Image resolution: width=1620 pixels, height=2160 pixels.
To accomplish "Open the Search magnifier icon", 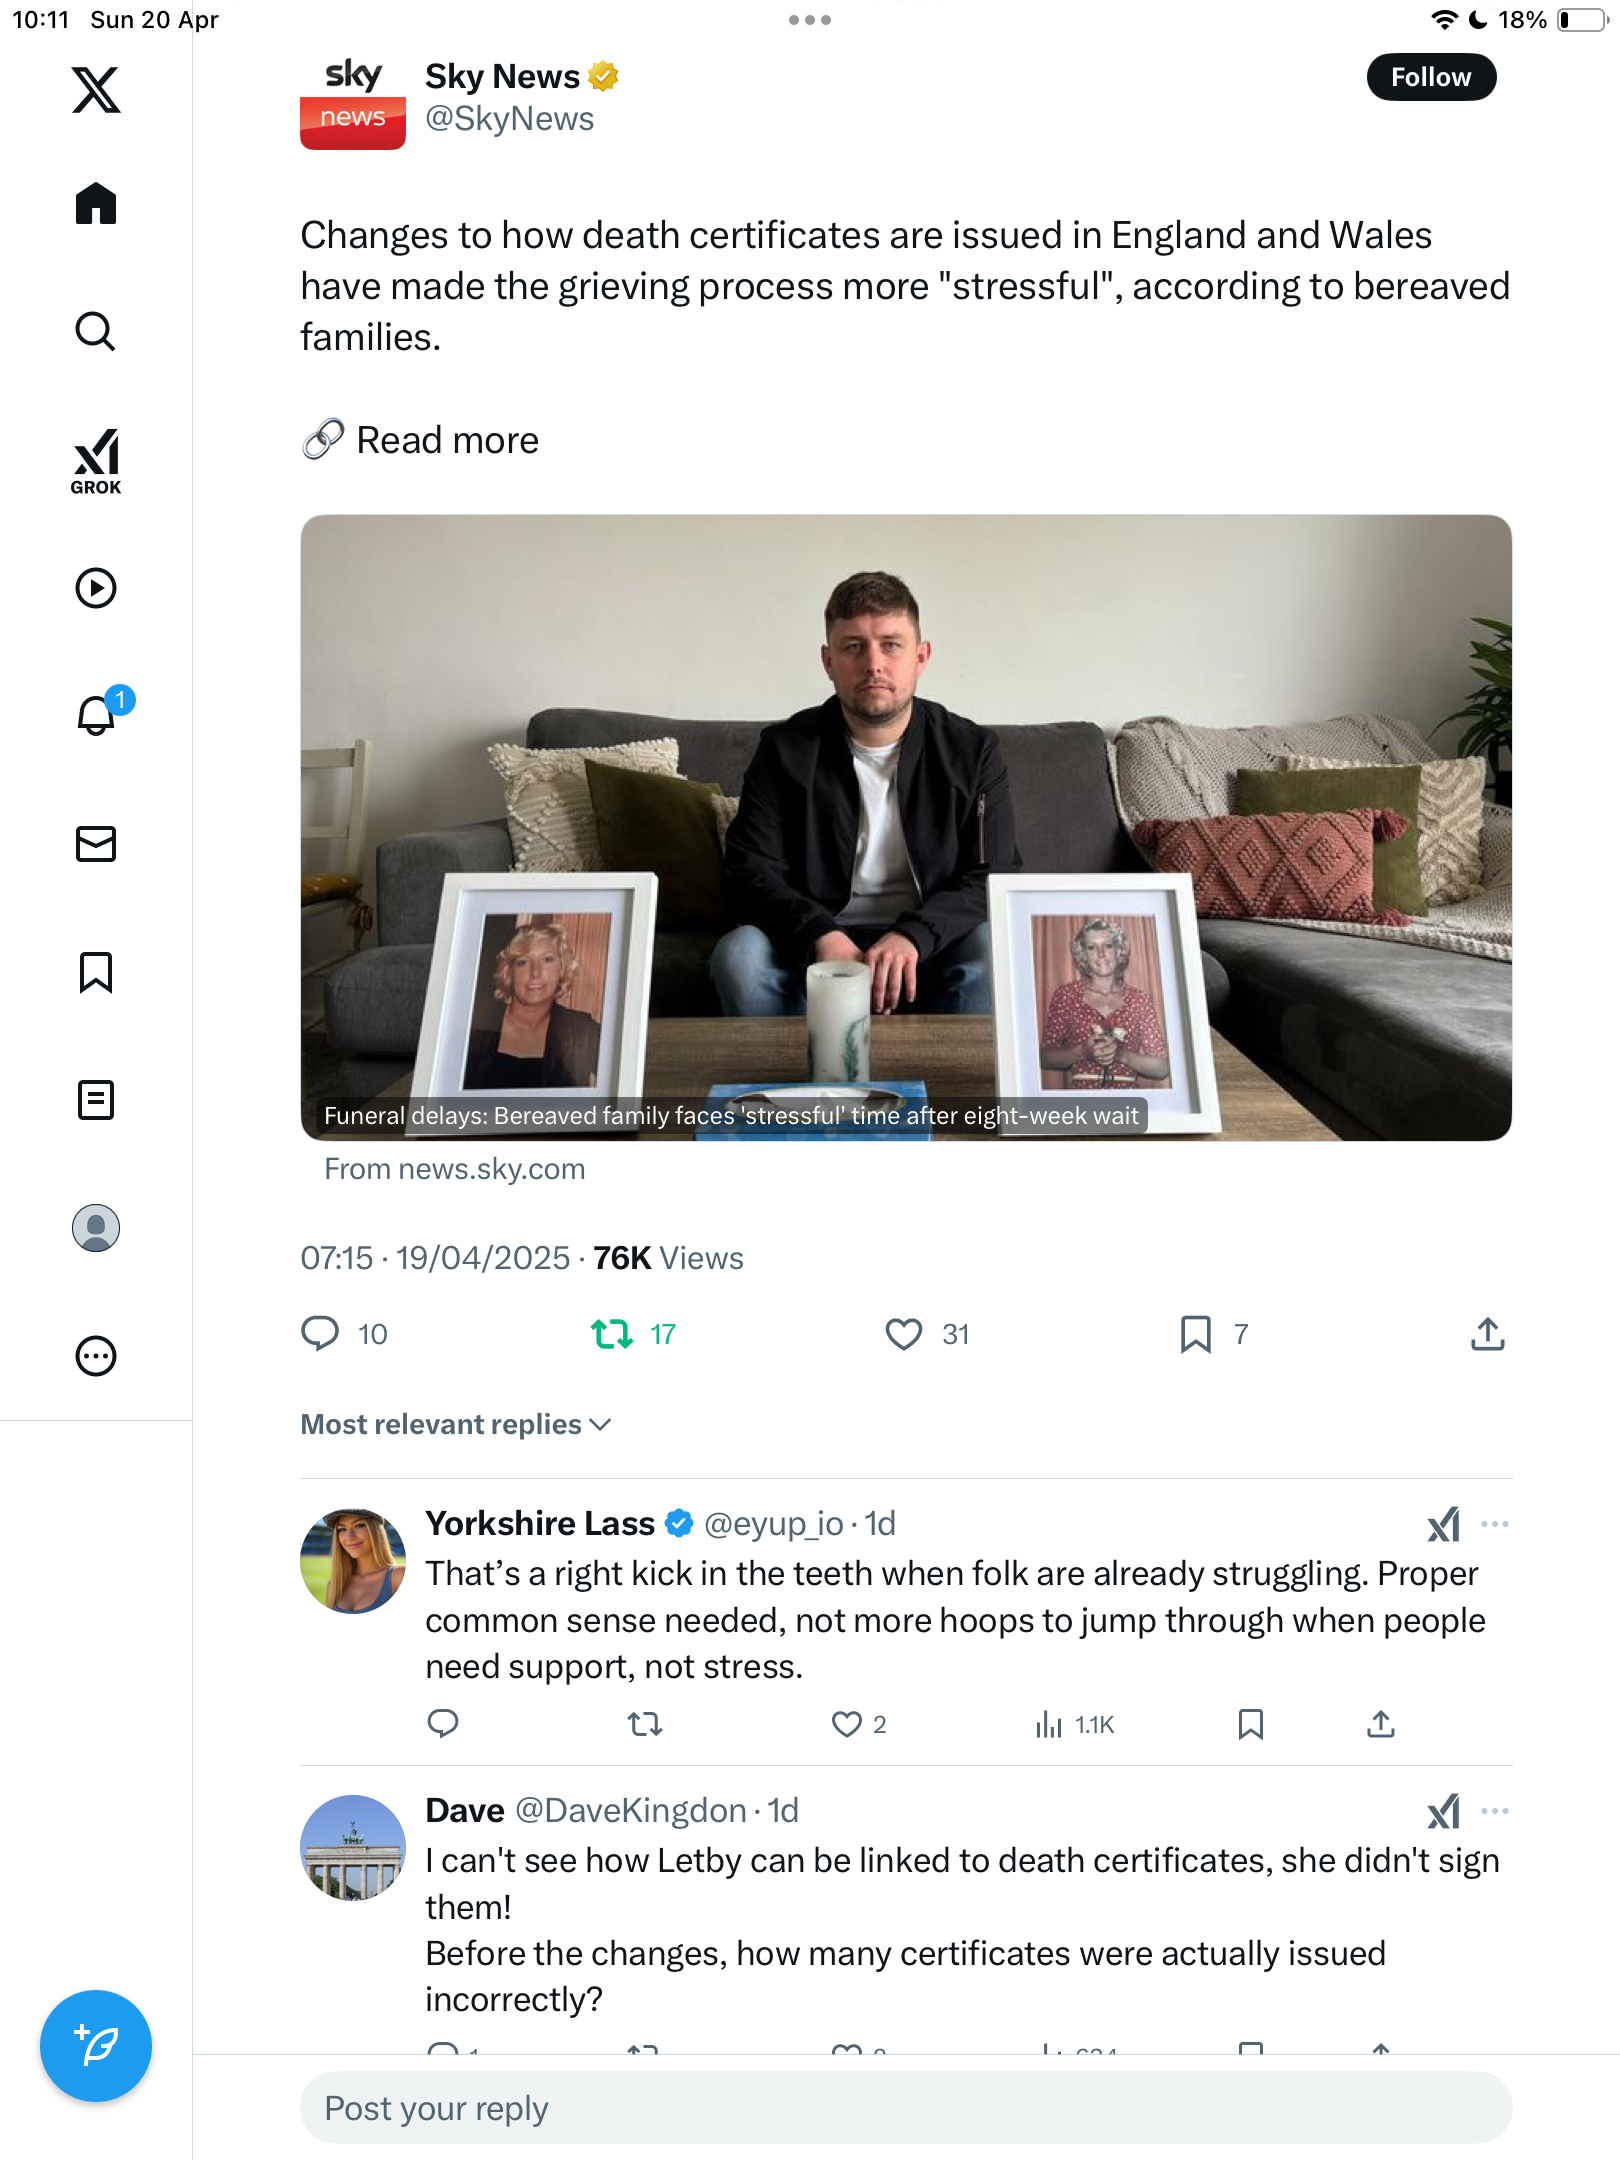I will coord(96,331).
